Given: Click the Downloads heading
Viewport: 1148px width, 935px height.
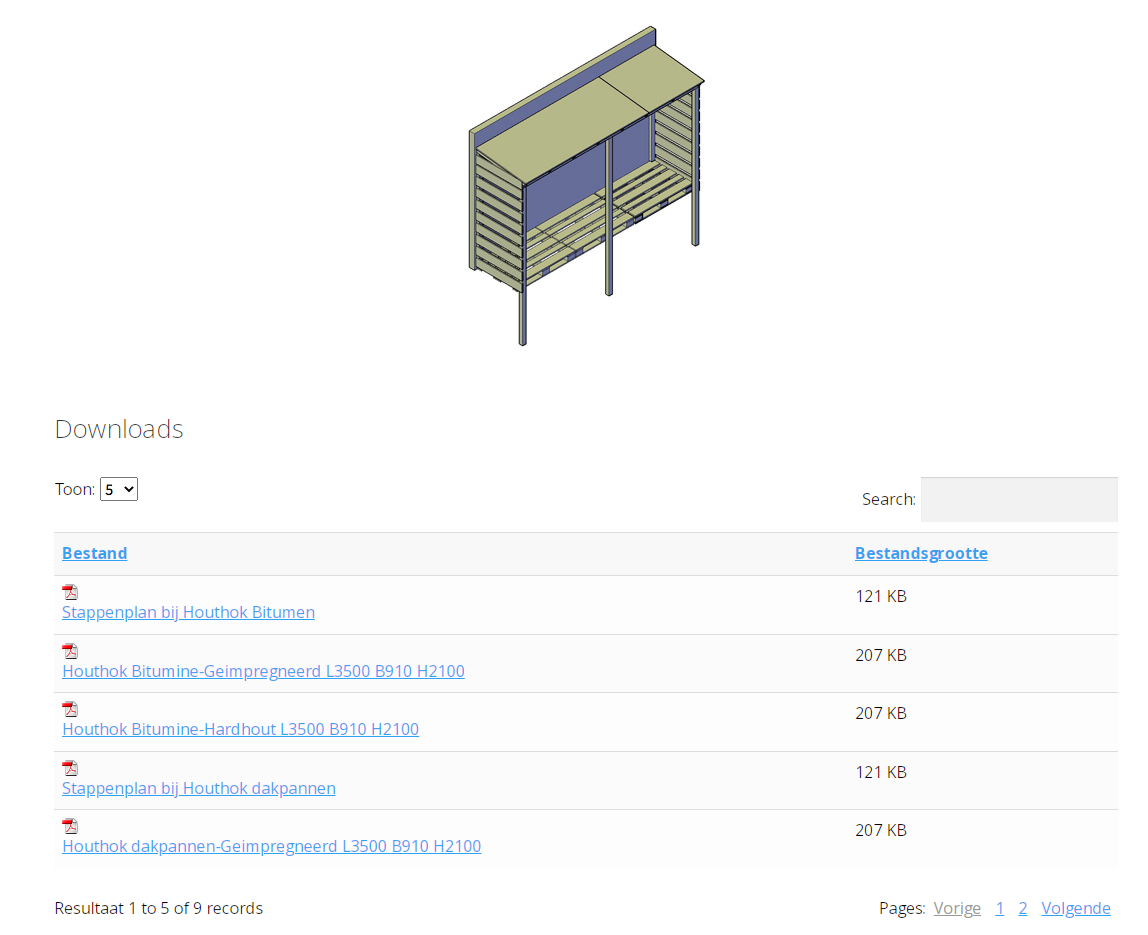Looking at the screenshot, I should point(119,429).
